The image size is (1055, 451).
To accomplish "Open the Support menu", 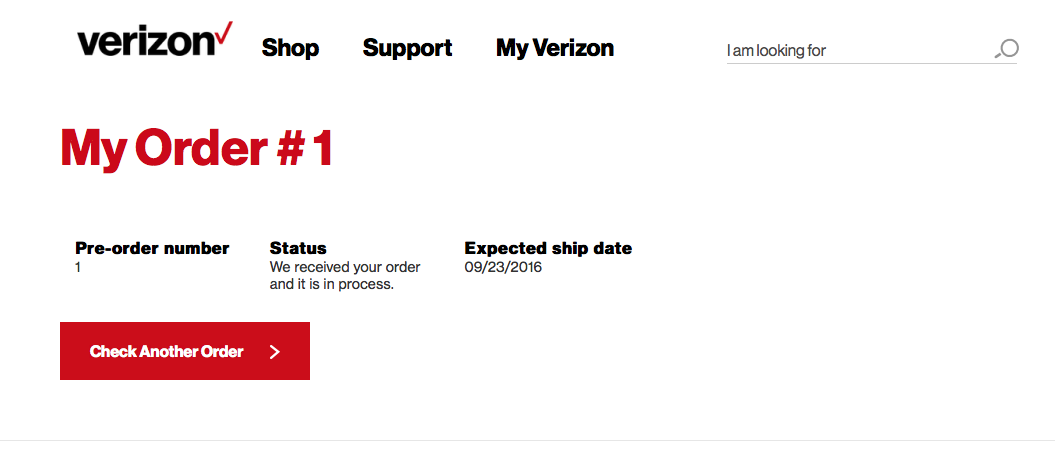I will (x=407, y=48).
